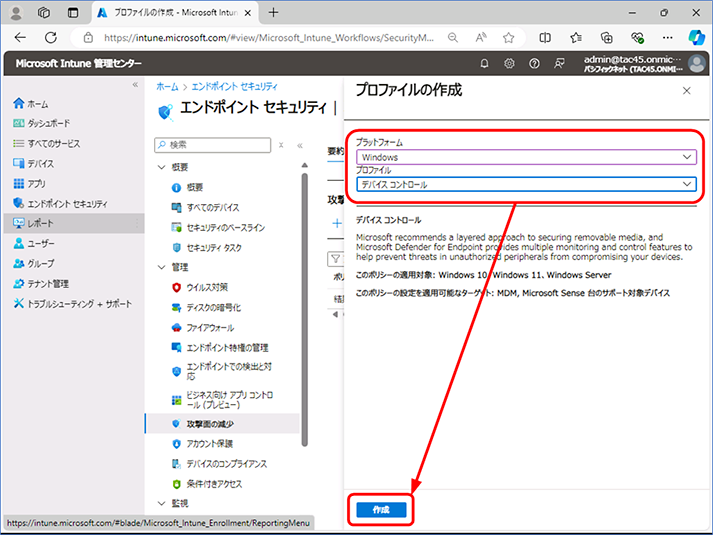
Task: Open the feedback icon in header
Action: click(x=559, y=63)
